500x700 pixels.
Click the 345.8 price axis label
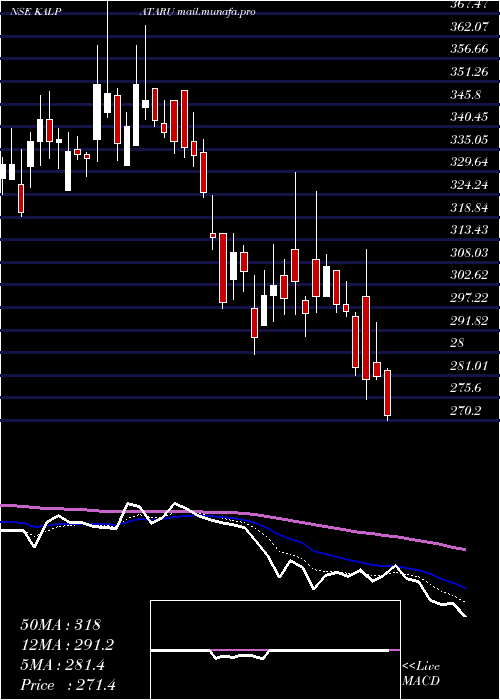pyautogui.click(x=466, y=94)
